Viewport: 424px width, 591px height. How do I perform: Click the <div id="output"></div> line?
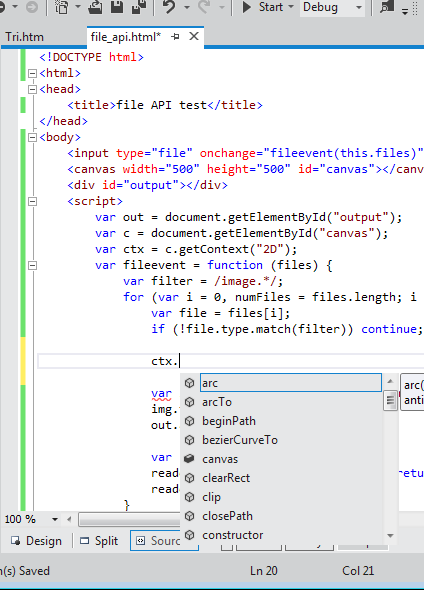[147, 185]
